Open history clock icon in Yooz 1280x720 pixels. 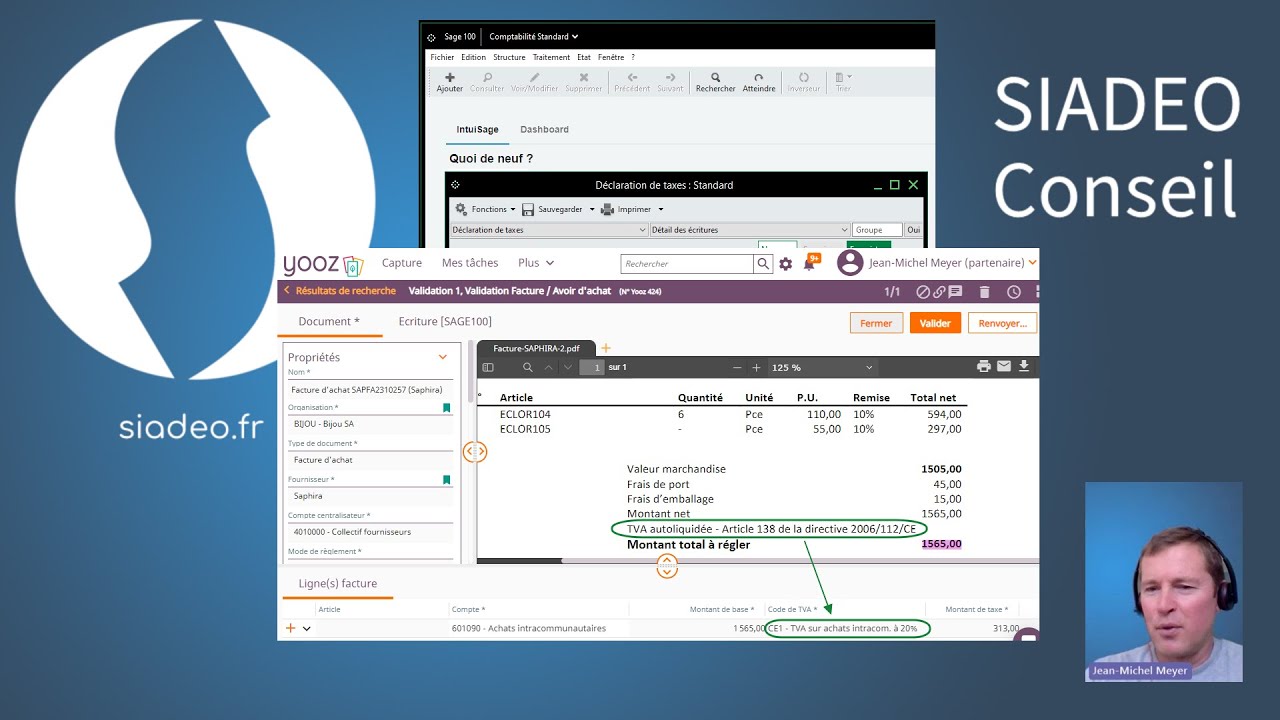(x=1014, y=292)
